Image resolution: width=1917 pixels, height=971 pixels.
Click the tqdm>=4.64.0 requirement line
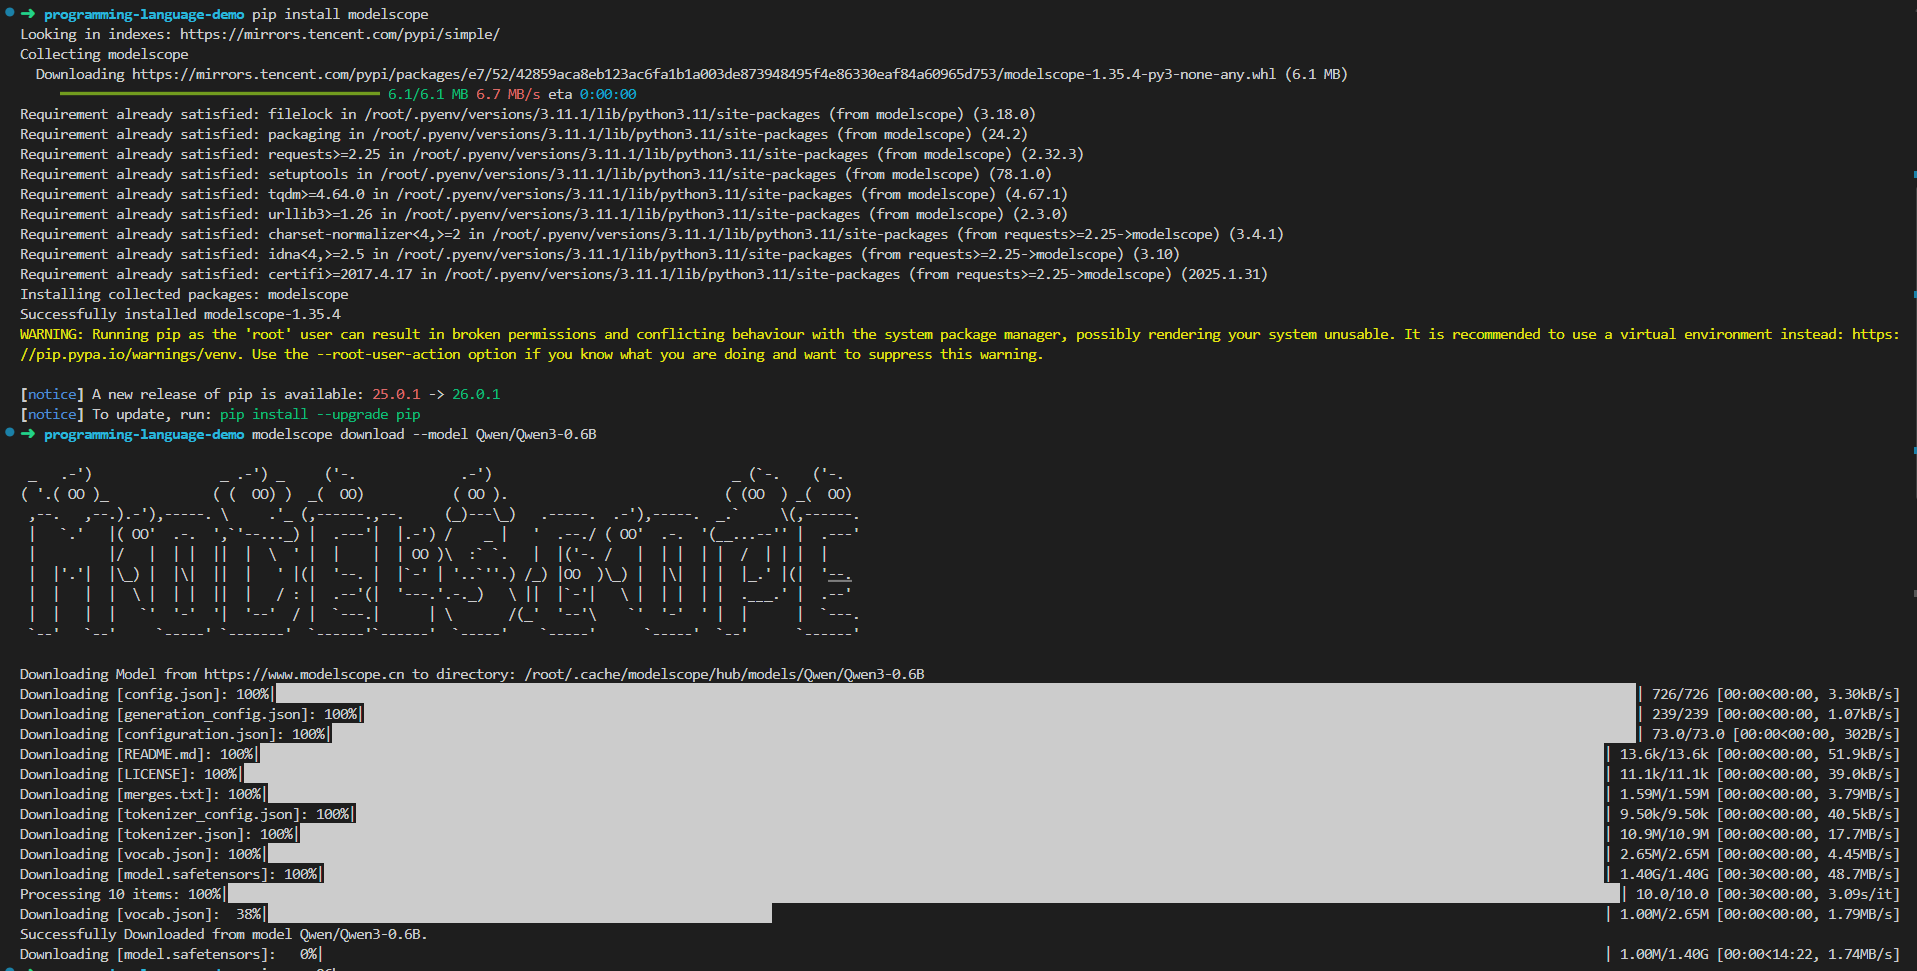(544, 194)
